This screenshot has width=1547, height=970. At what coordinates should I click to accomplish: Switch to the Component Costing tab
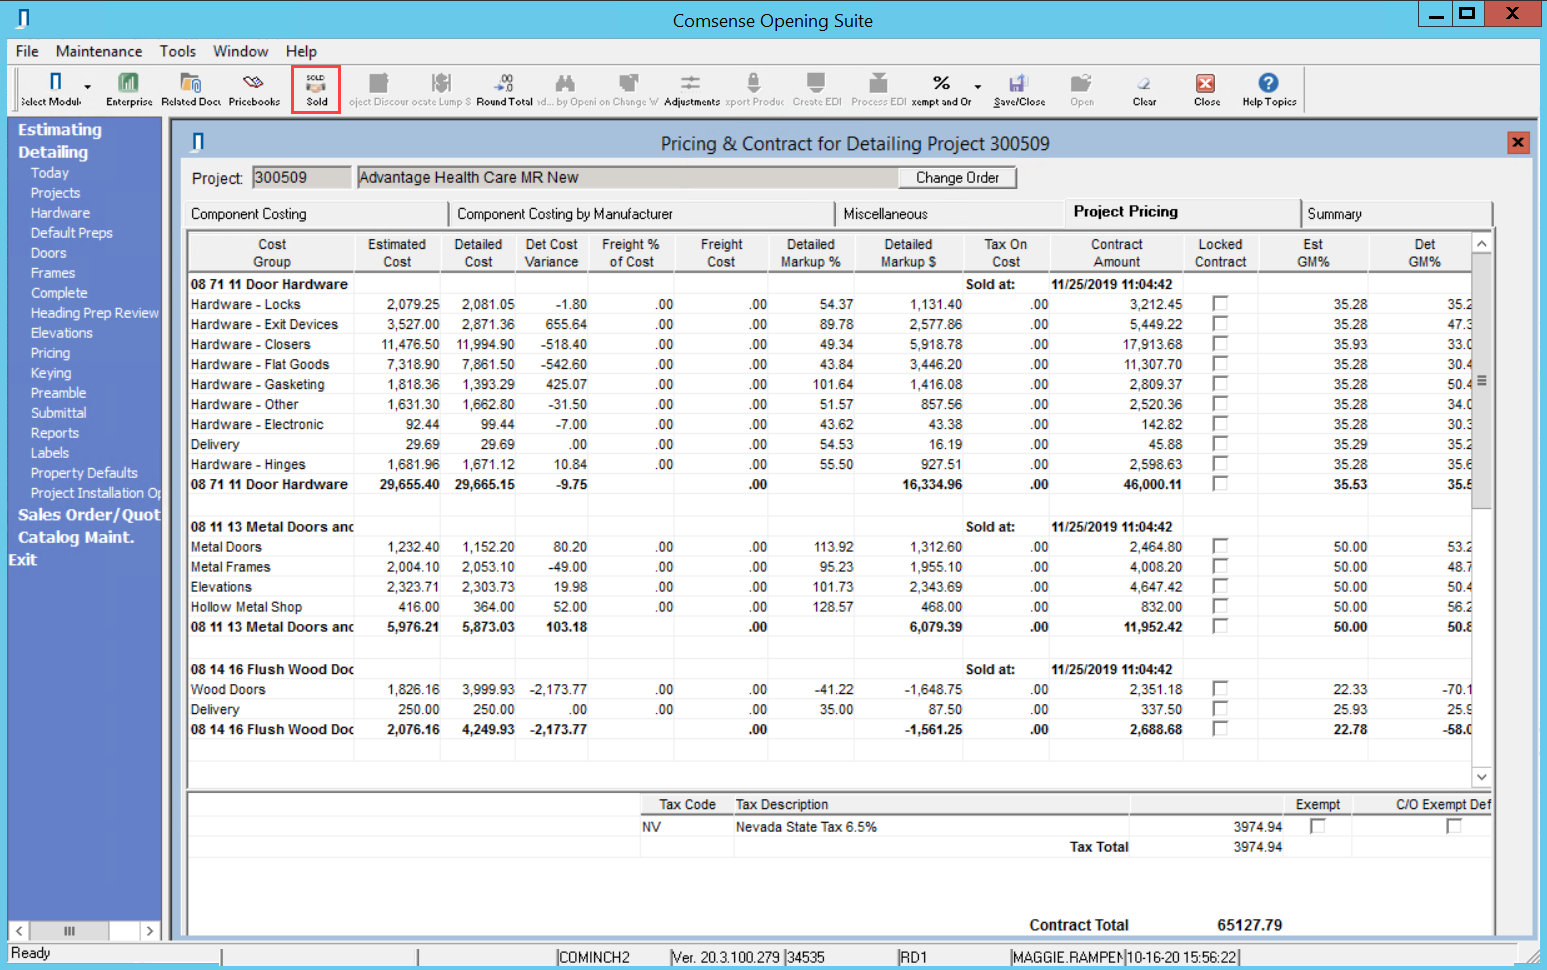tap(317, 214)
